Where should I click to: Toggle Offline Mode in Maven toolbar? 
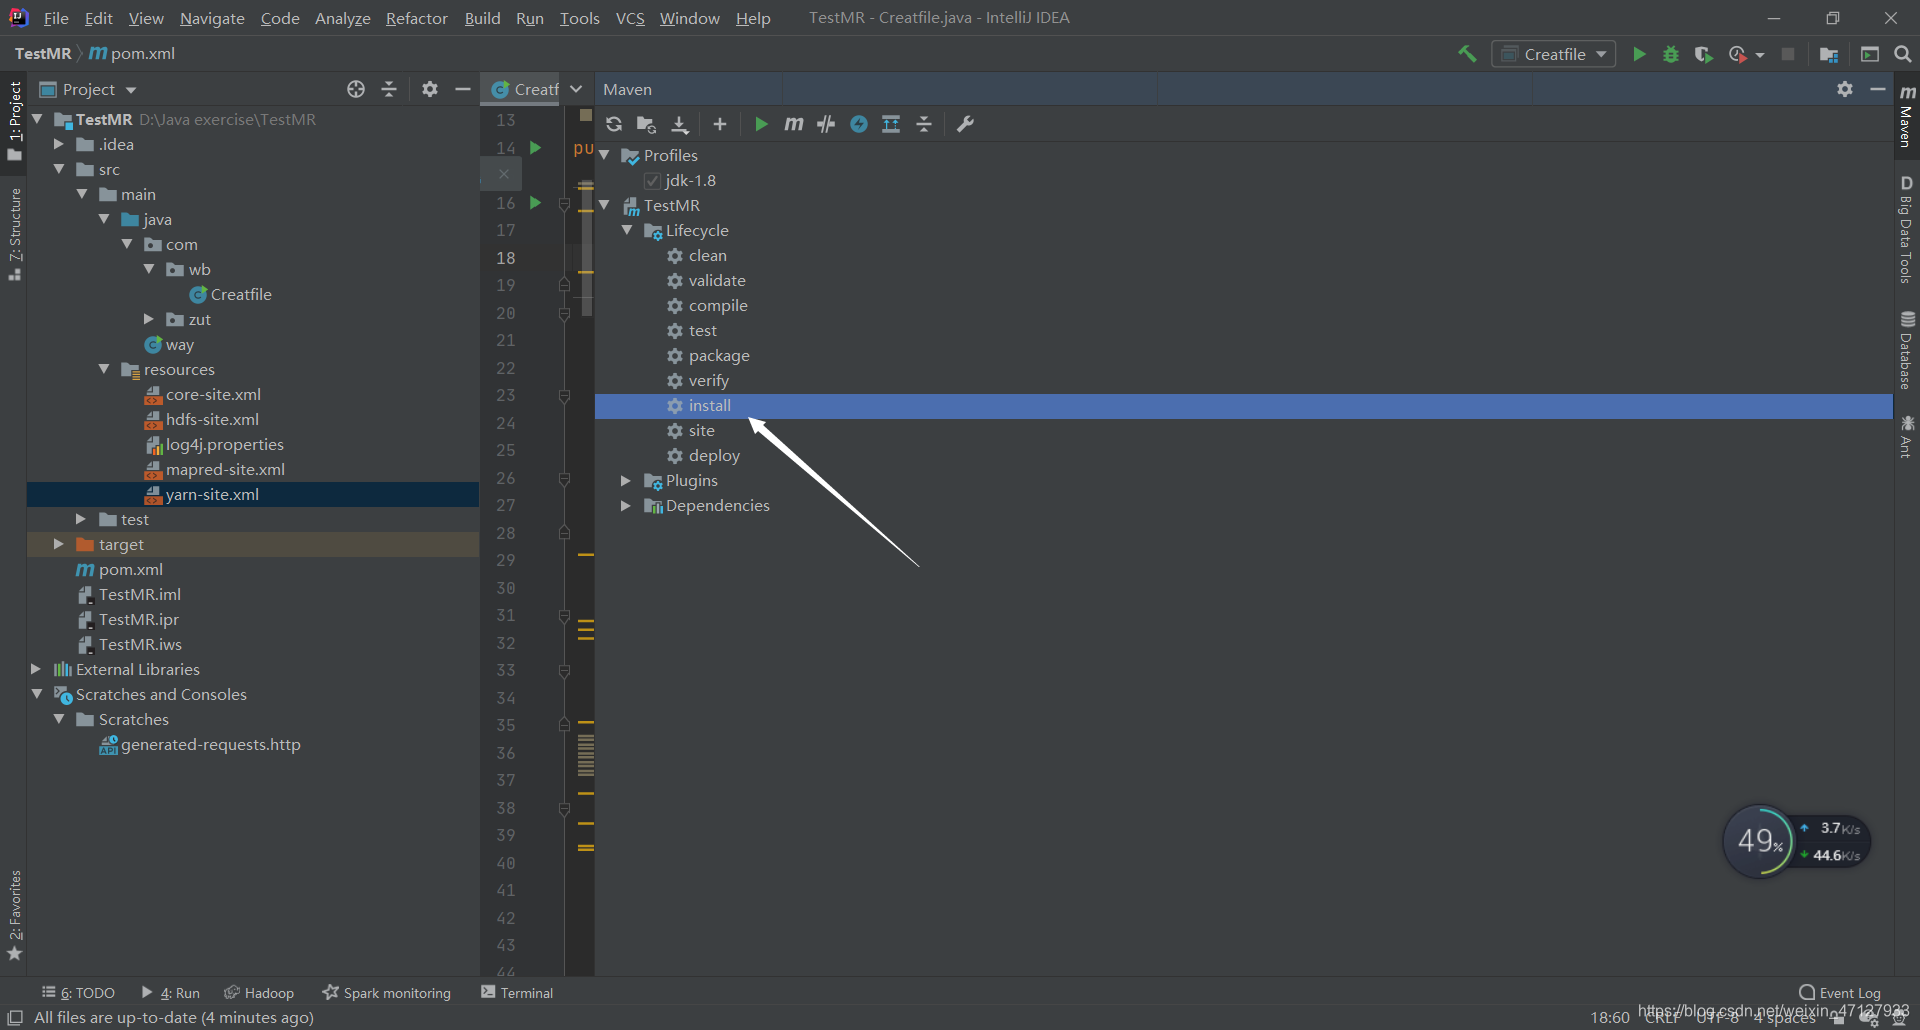826,124
